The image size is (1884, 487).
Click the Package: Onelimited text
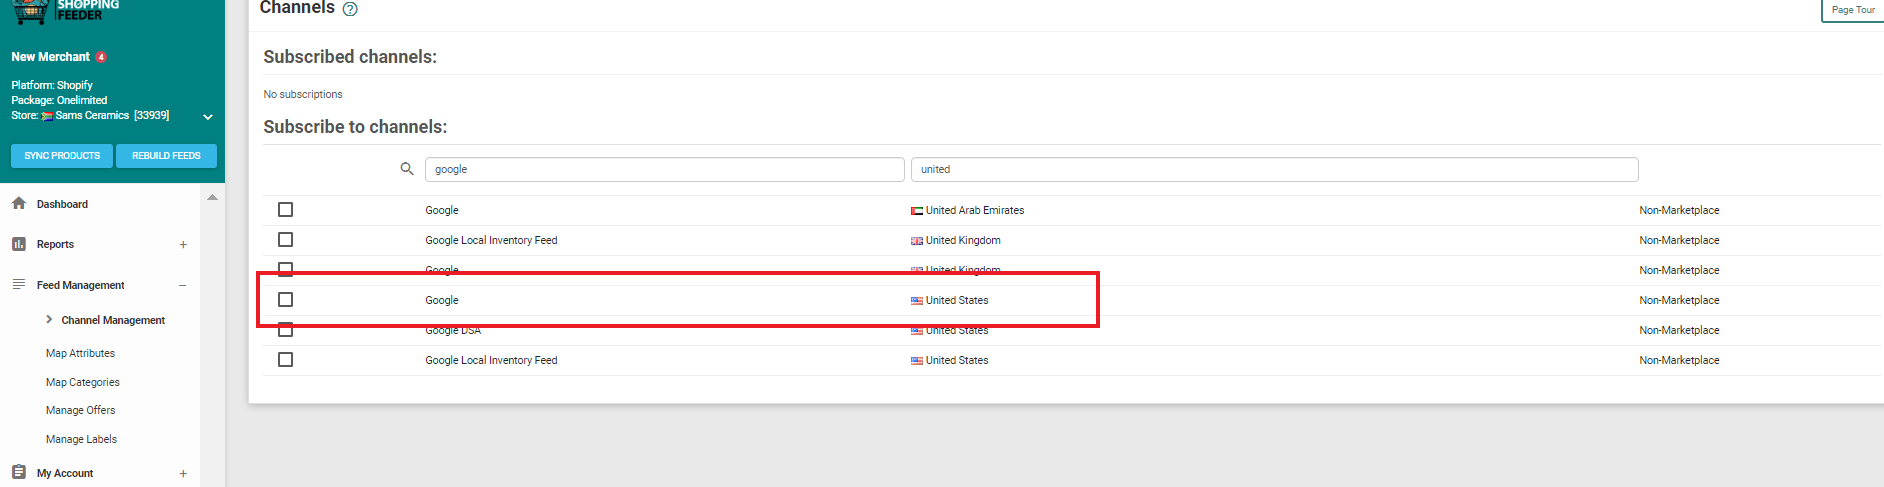coord(59,100)
